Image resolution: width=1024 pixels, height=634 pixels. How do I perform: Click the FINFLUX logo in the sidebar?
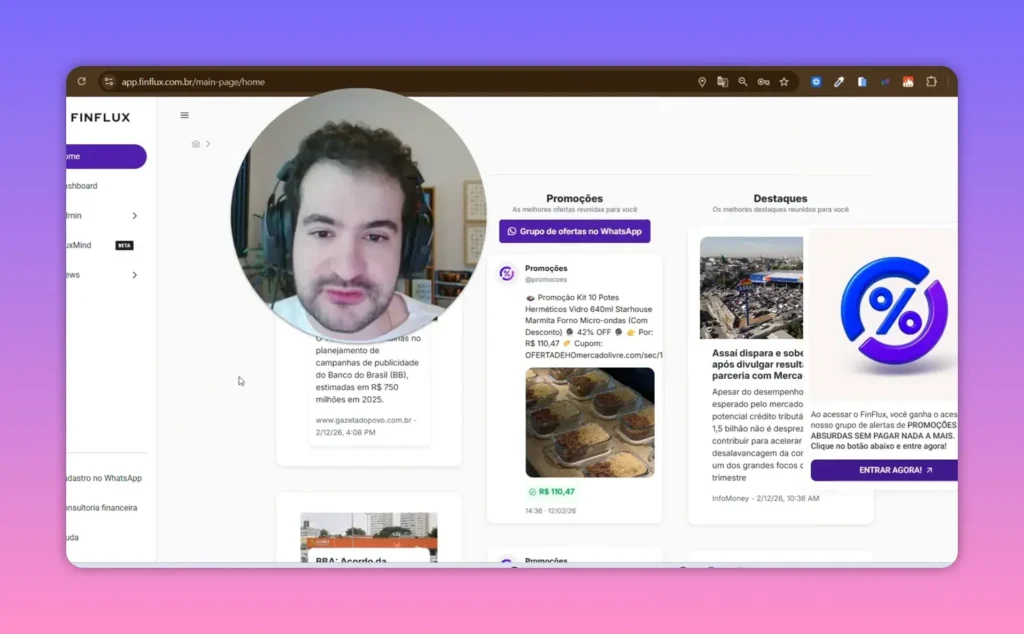click(x=99, y=116)
